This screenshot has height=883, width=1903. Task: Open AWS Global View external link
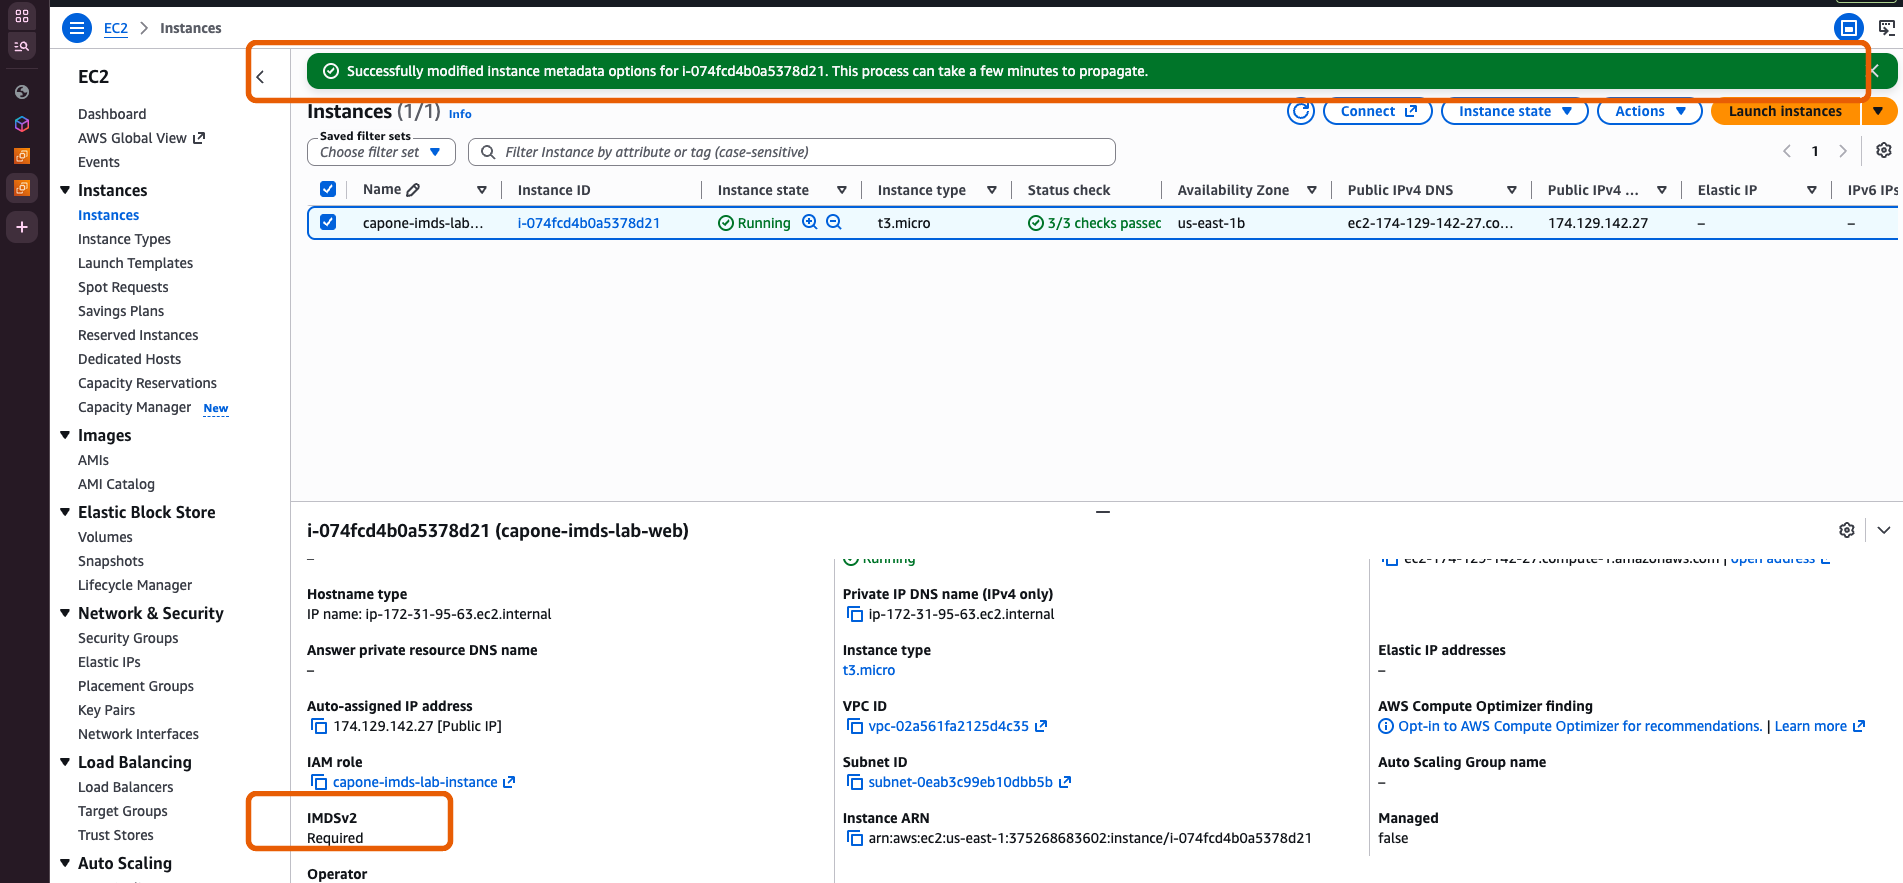(141, 138)
